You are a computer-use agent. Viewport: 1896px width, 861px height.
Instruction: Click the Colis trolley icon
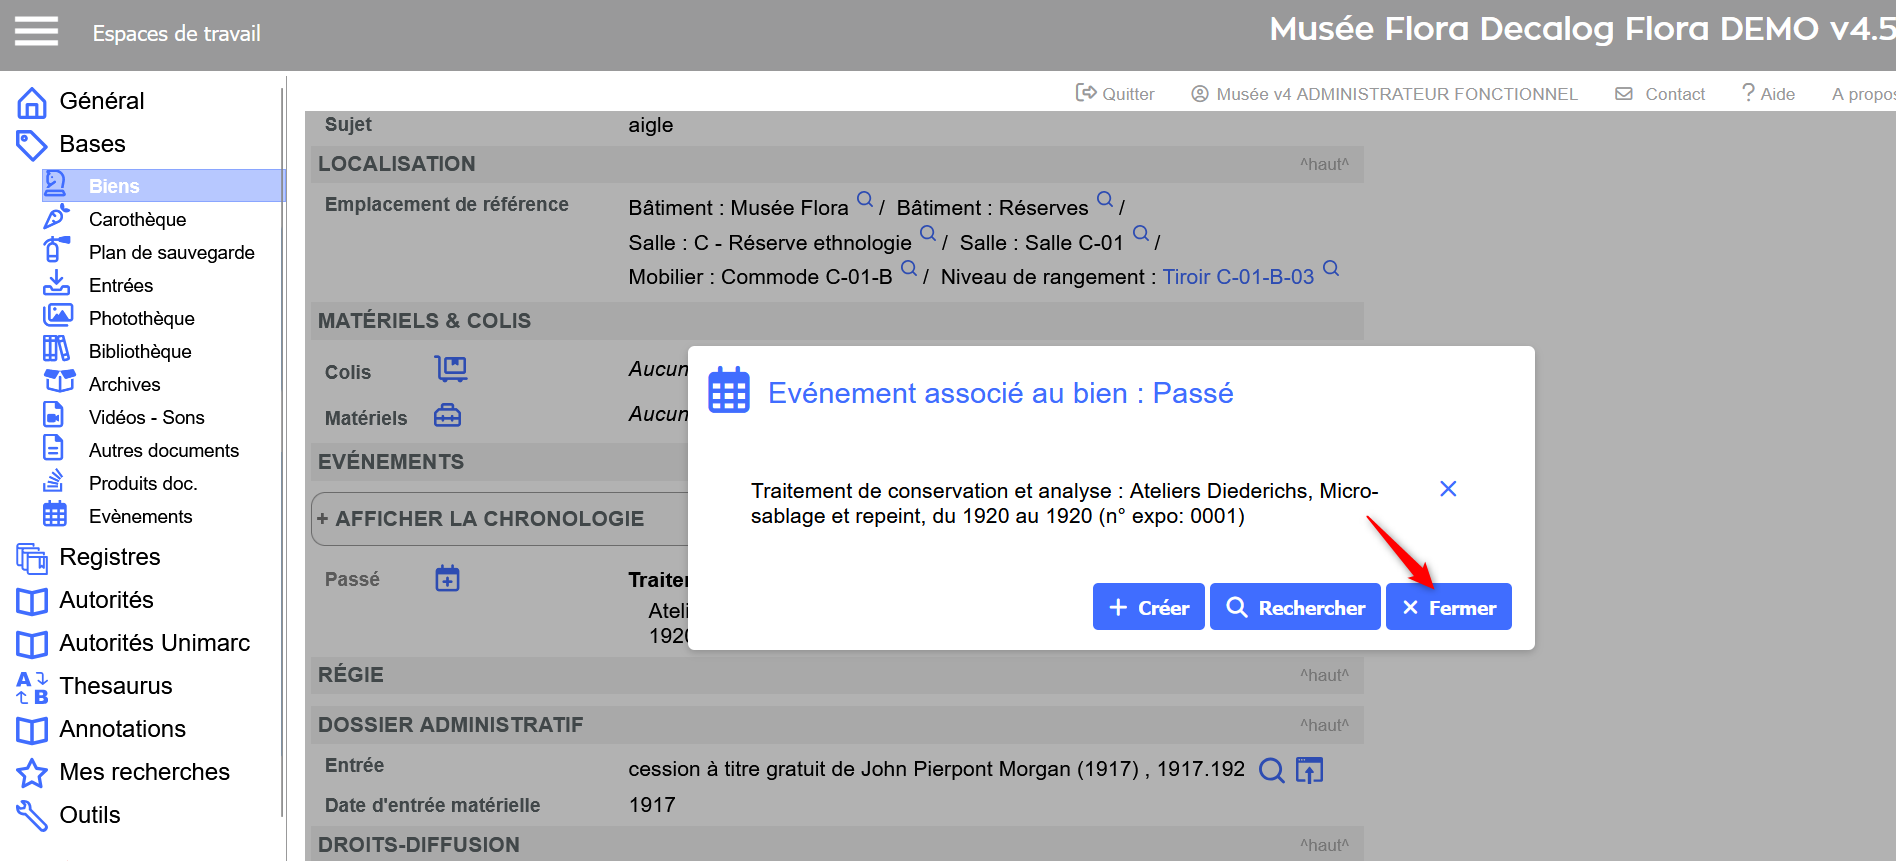450,369
